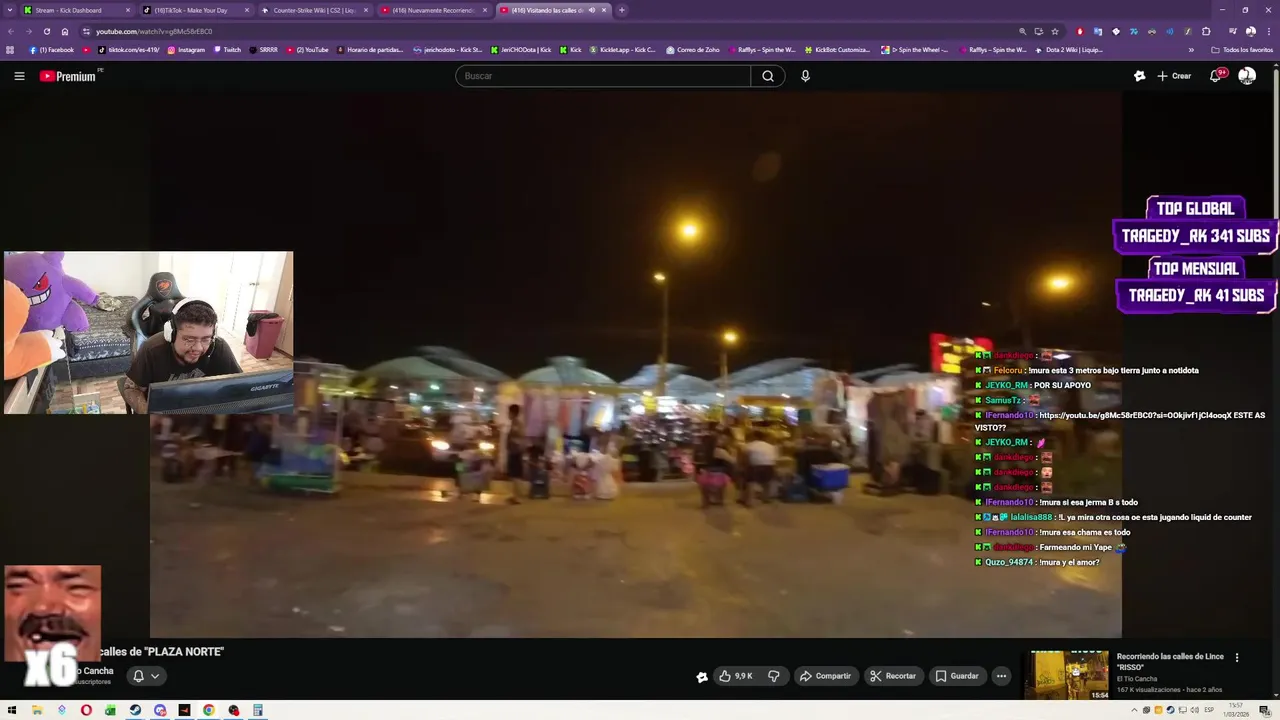Switch to Stream - Kick Dashboard tab
Screen dimensions: 1280x720
point(76,10)
